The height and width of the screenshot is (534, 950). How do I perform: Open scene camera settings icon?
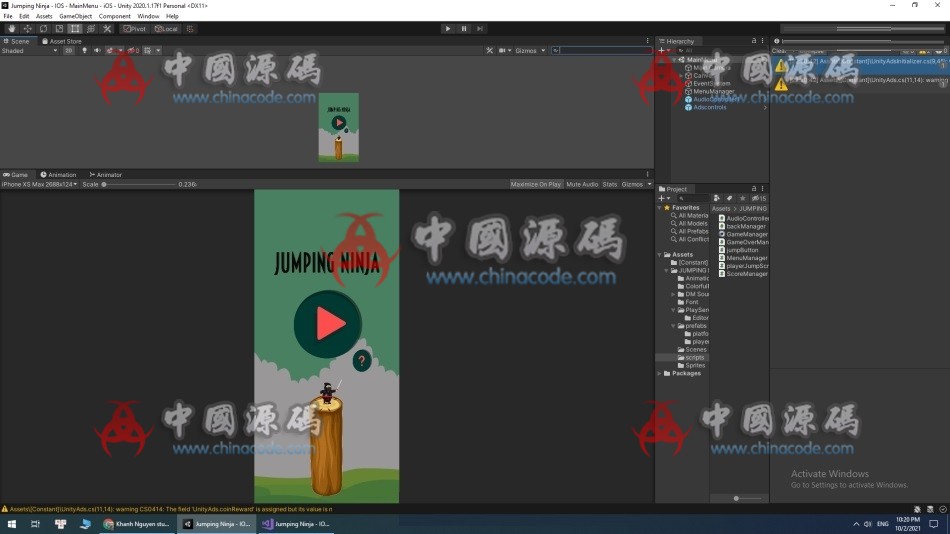click(504, 51)
